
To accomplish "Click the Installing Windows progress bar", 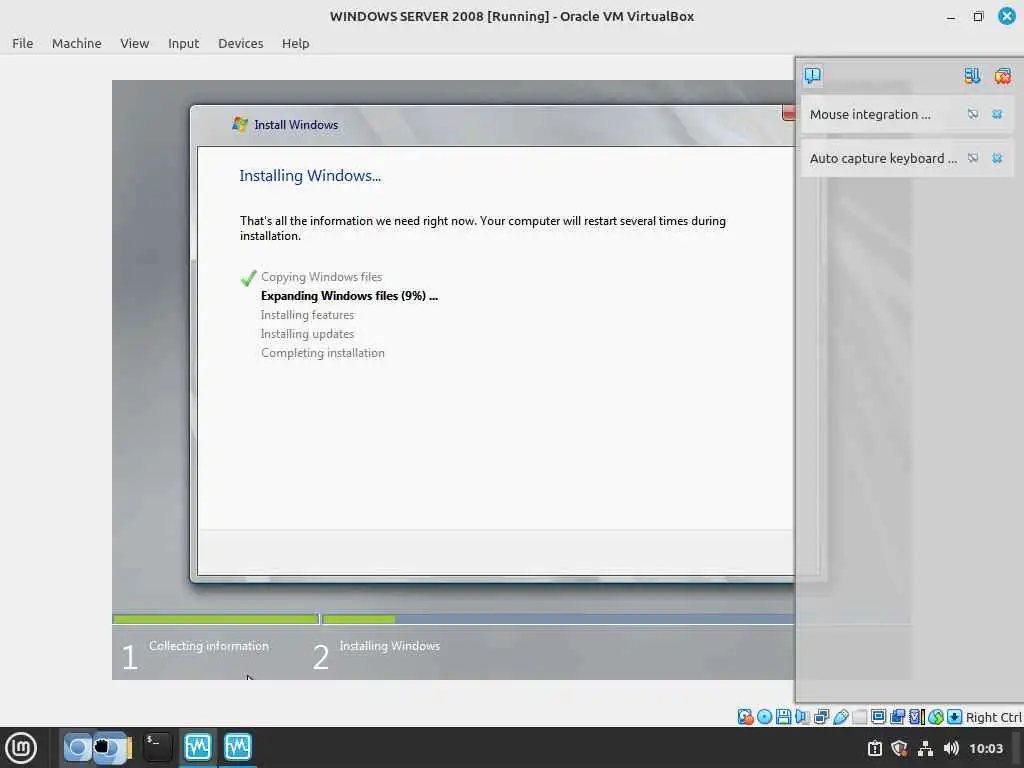I will click(x=558, y=619).
